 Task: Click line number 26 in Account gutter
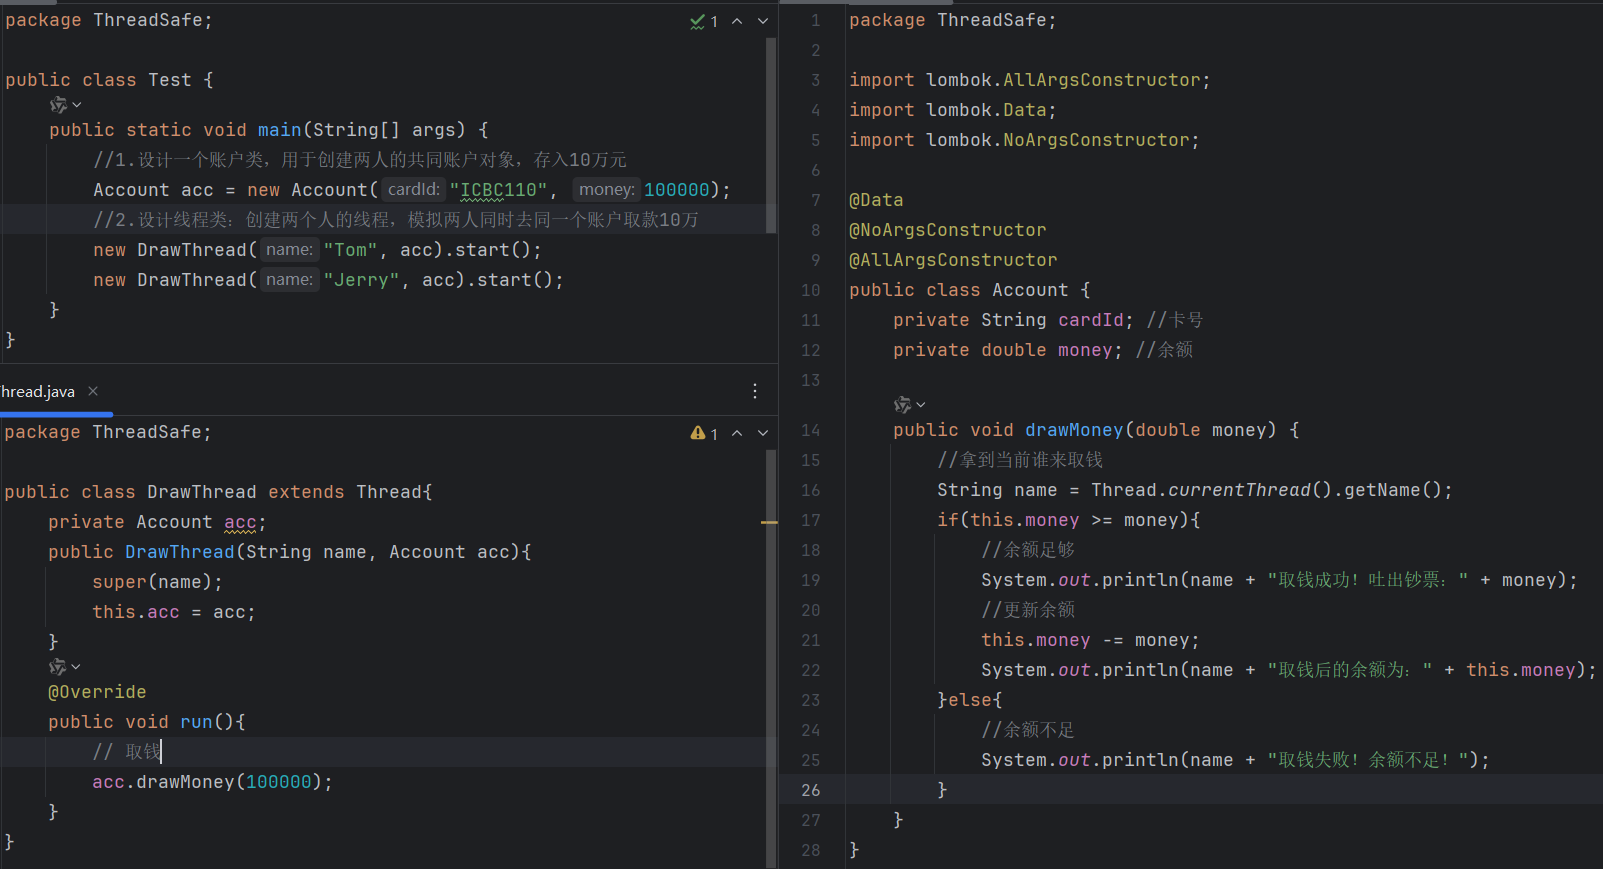(x=811, y=790)
